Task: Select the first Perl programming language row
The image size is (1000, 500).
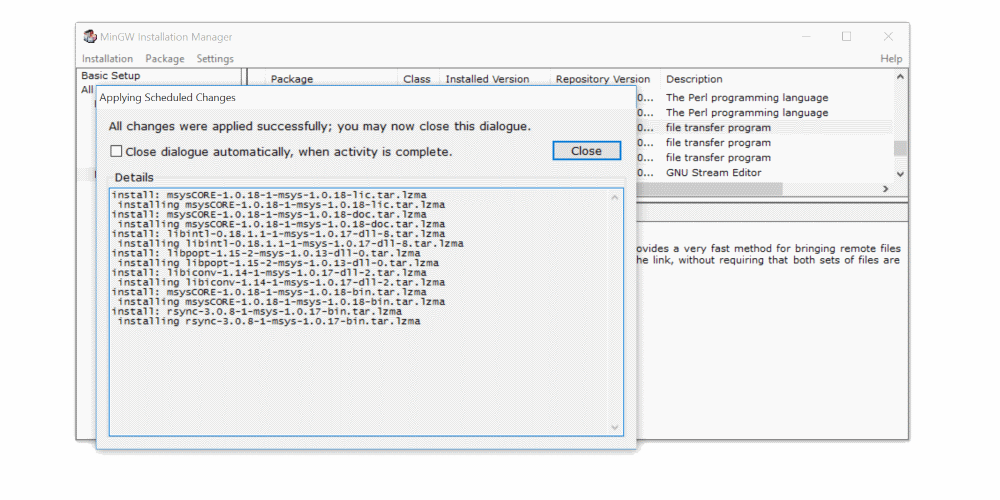Action: coord(746,98)
